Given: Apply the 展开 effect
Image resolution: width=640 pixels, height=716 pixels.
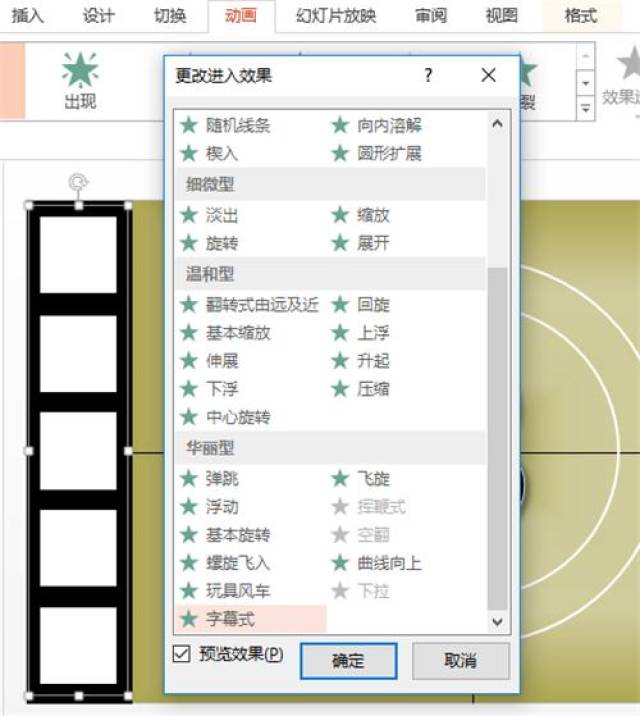Looking at the screenshot, I should [x=361, y=243].
